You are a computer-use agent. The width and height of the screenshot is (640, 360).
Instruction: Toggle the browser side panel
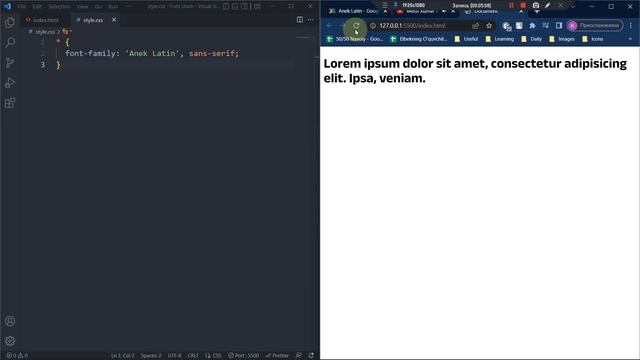[x=559, y=25]
